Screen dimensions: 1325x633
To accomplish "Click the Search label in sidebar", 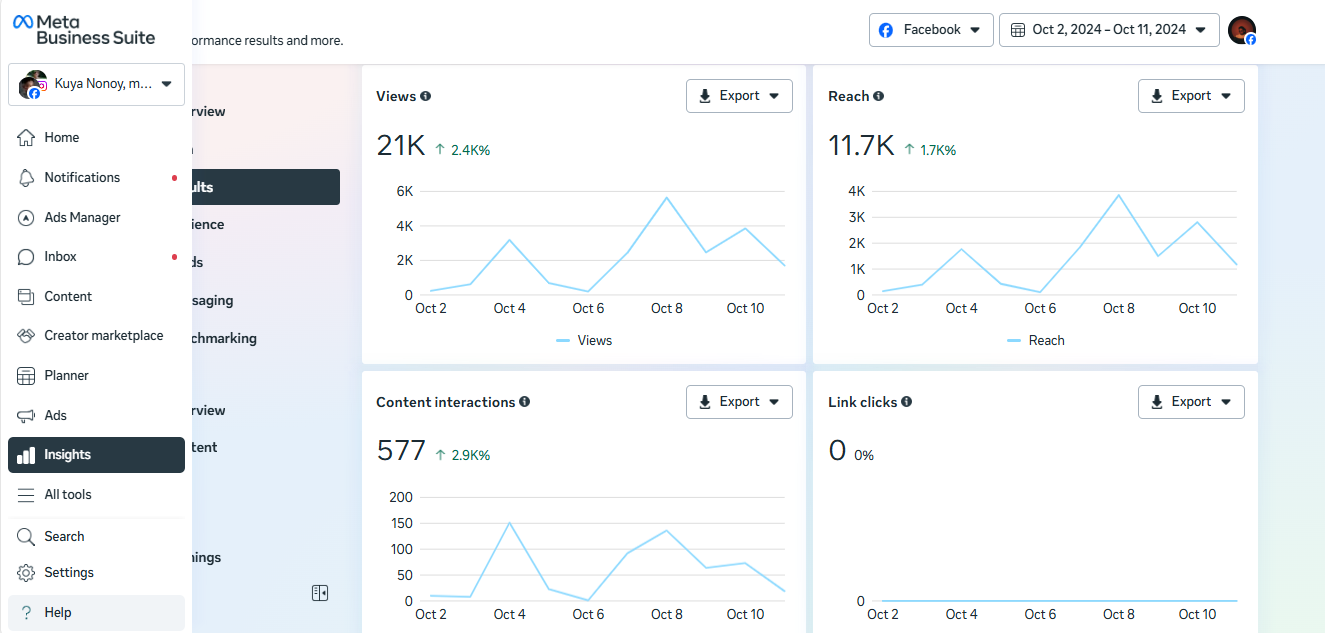I will (x=64, y=537).
